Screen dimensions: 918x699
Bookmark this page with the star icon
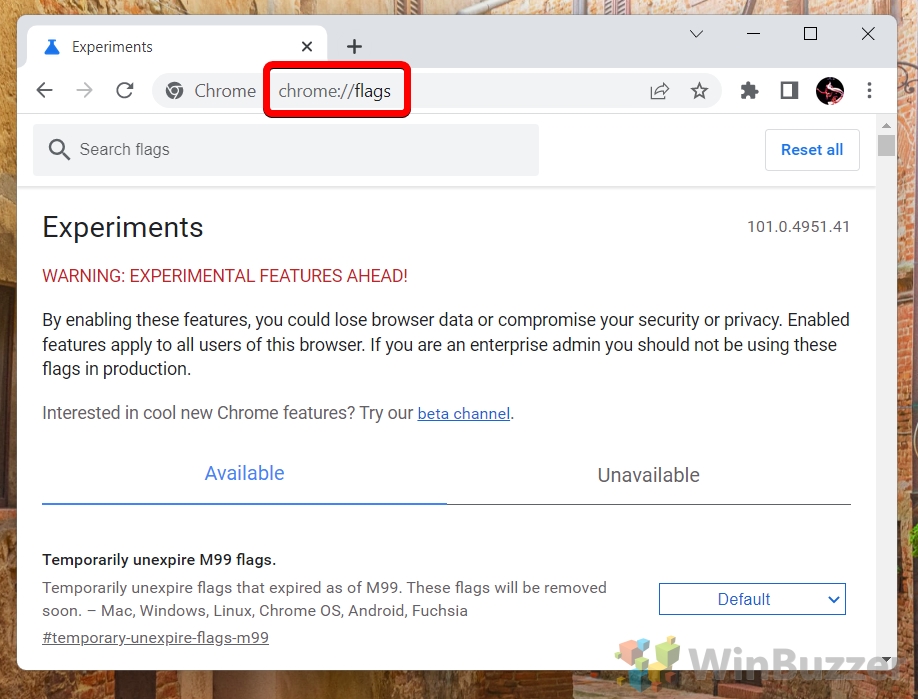(x=699, y=91)
